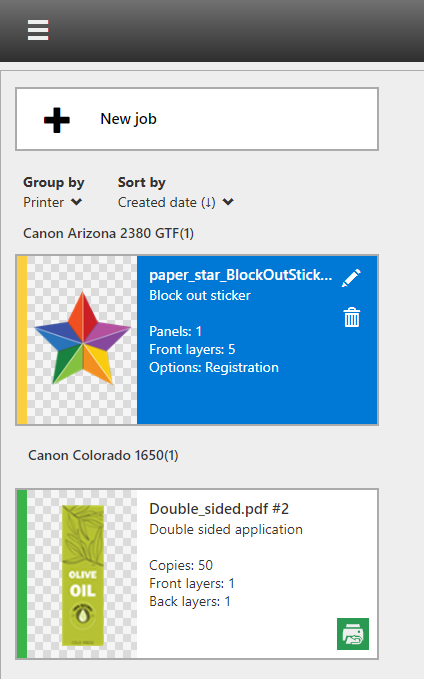Viewport: 424px width, 679px height.
Task: Open the hamburger menu
Action: 38,30
